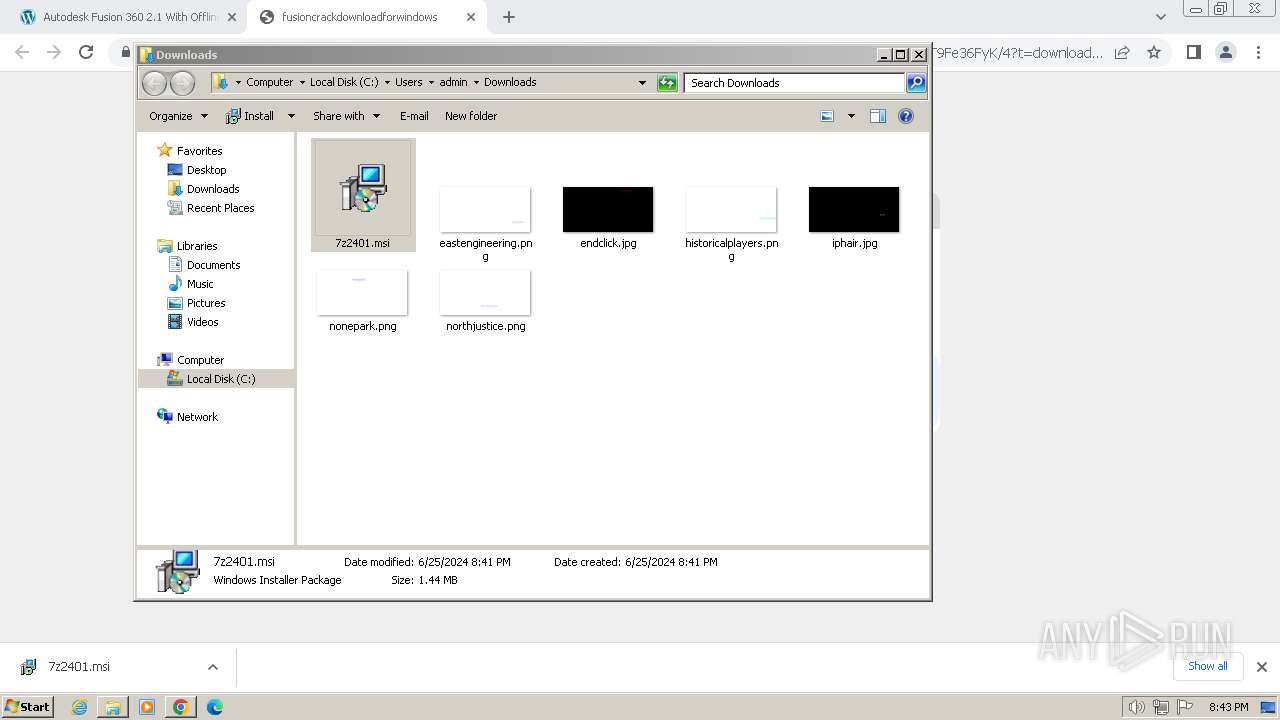The height and width of the screenshot is (720, 1280).
Task: Open Desktop in navigation pane
Action: click(206, 170)
